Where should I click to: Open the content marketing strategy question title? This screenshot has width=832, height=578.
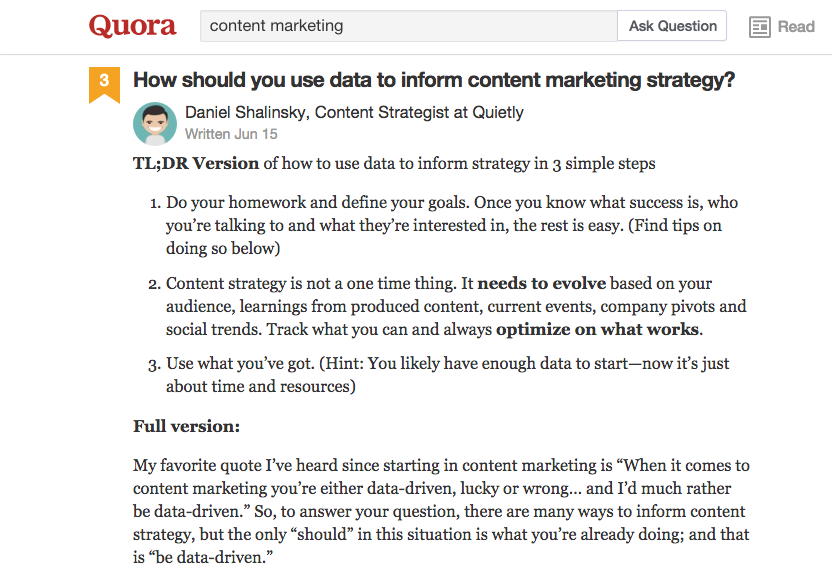pyautogui.click(x=434, y=80)
